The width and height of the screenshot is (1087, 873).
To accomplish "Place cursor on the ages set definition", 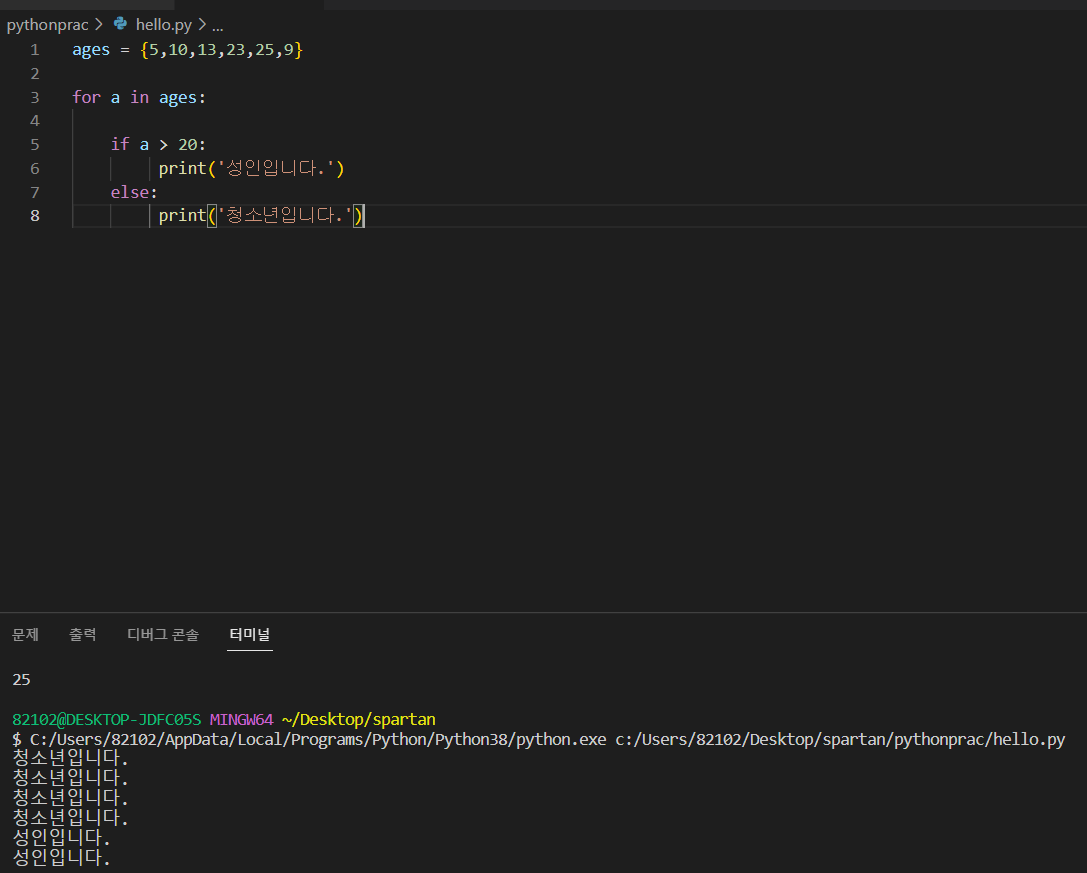I will click(x=187, y=50).
